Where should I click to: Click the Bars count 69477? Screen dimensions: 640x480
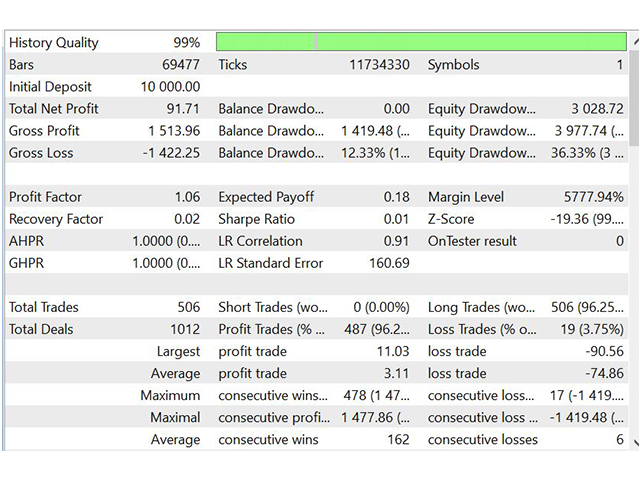pyautogui.click(x=179, y=65)
